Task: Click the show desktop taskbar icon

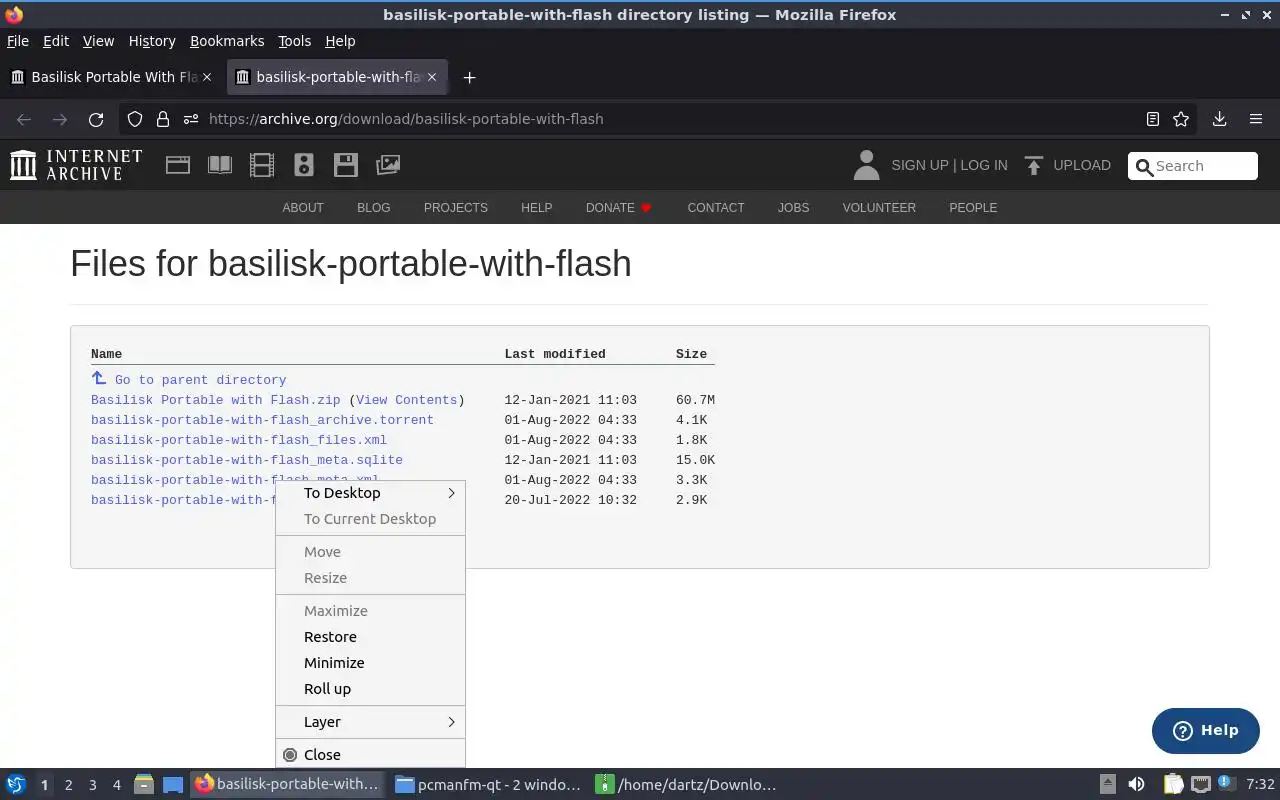Action: click(173, 784)
